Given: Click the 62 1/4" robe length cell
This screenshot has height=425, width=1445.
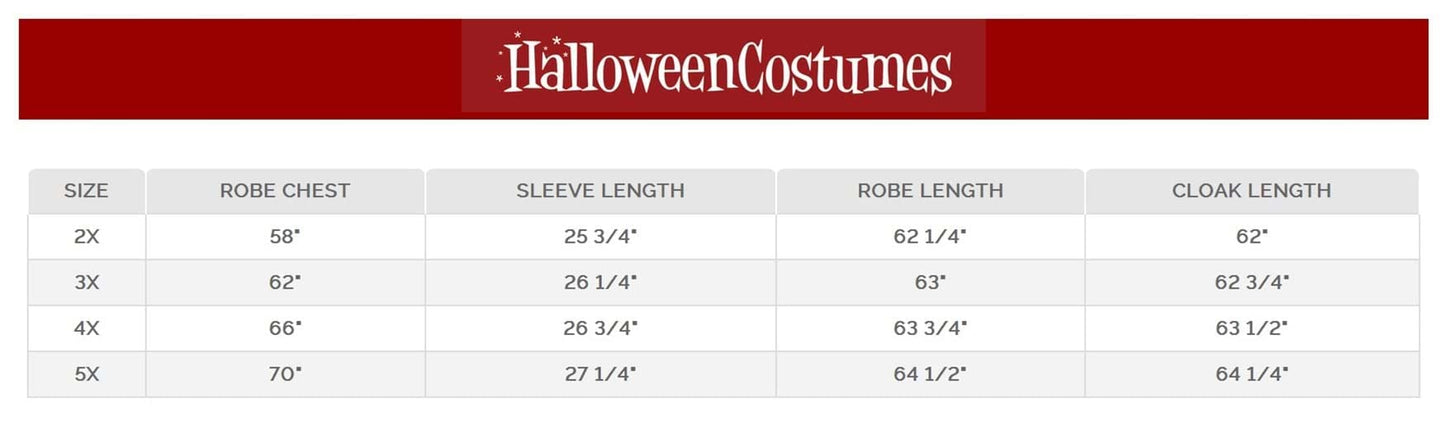Looking at the screenshot, I should (930, 237).
